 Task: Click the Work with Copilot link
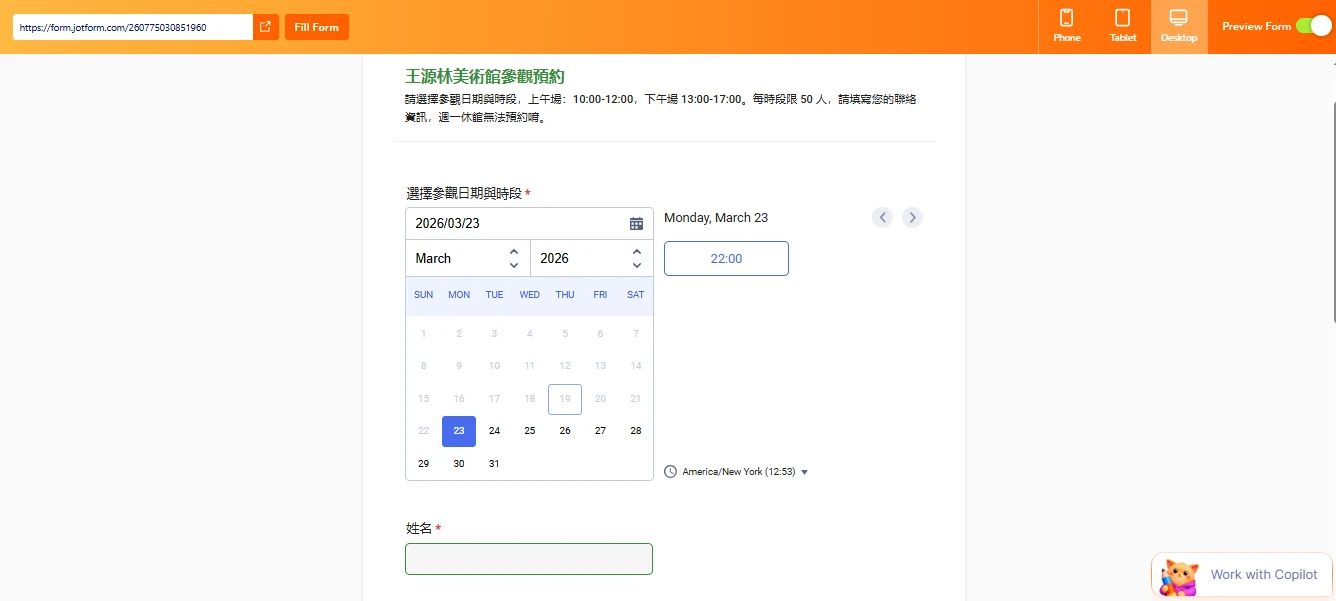tap(1263, 574)
